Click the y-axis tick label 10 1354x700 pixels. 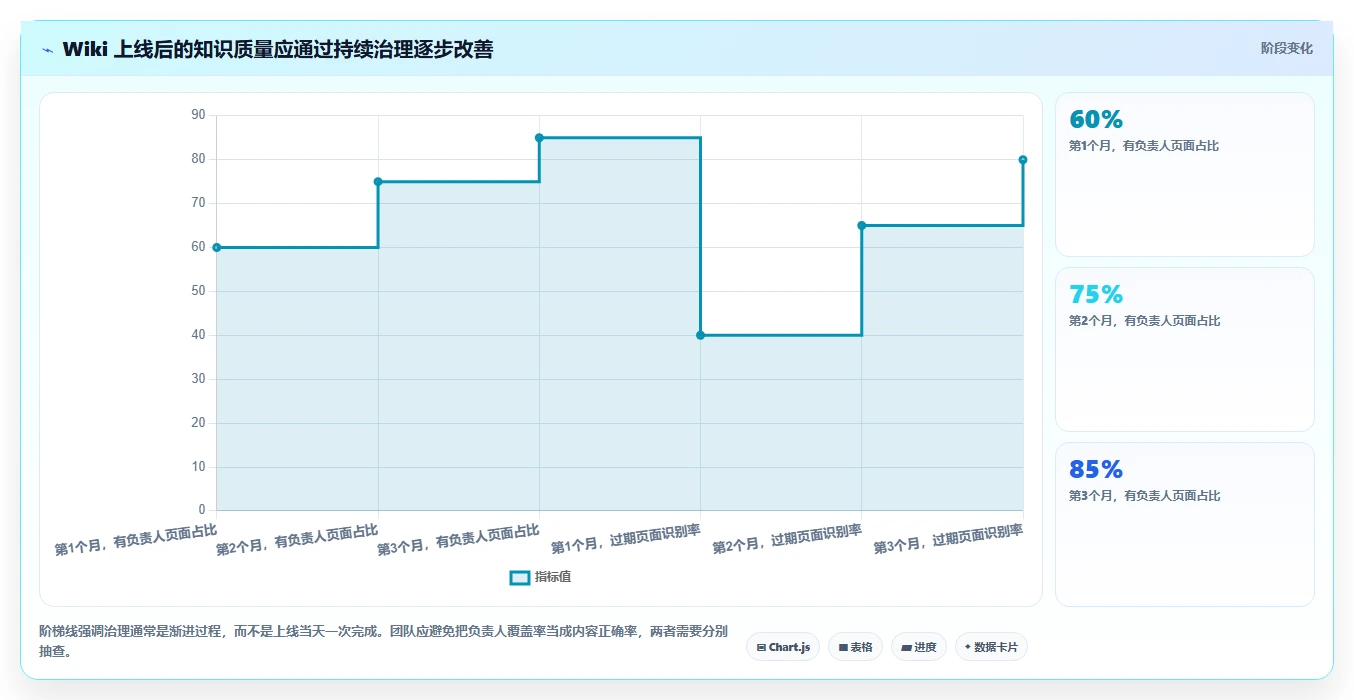[198, 467]
